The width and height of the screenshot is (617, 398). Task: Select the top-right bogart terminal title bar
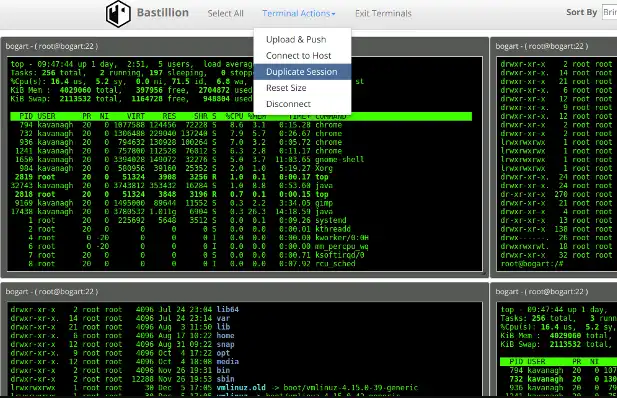coord(554,46)
